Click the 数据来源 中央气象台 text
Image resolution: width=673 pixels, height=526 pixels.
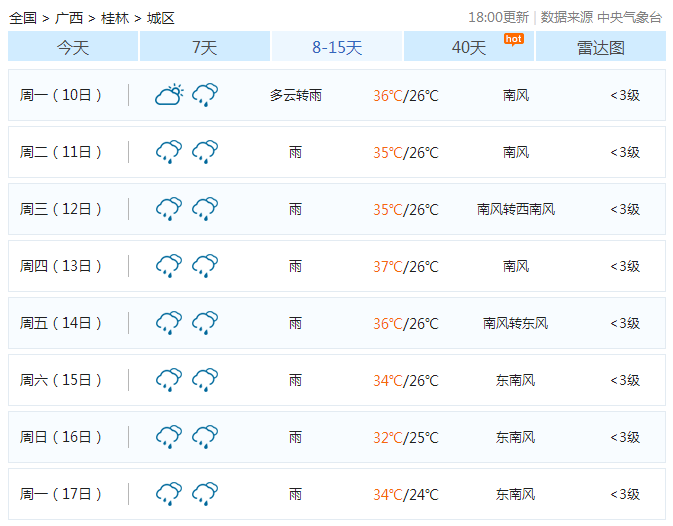[601, 17]
